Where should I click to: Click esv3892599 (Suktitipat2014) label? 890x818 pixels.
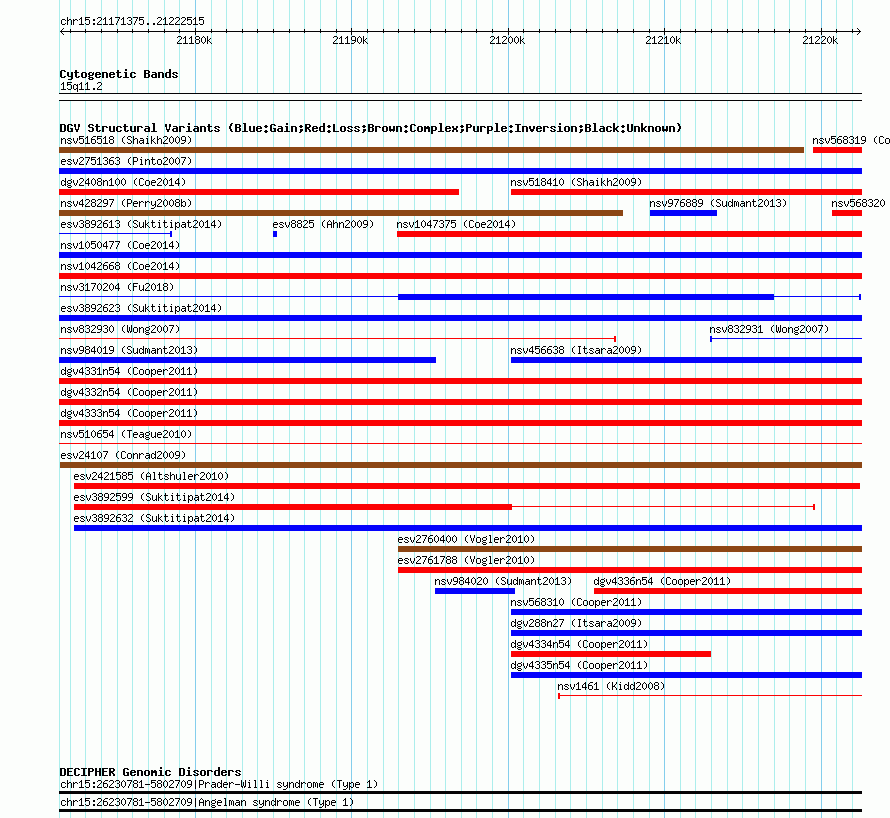[x=154, y=497]
